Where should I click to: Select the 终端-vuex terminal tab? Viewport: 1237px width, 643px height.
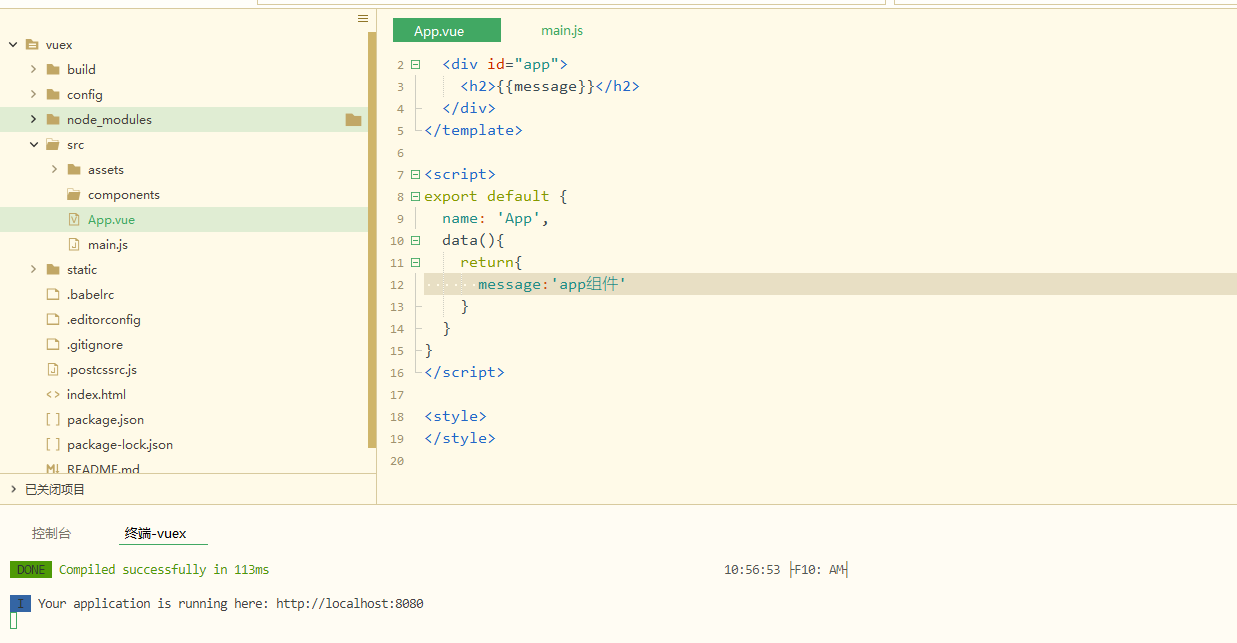click(x=155, y=533)
